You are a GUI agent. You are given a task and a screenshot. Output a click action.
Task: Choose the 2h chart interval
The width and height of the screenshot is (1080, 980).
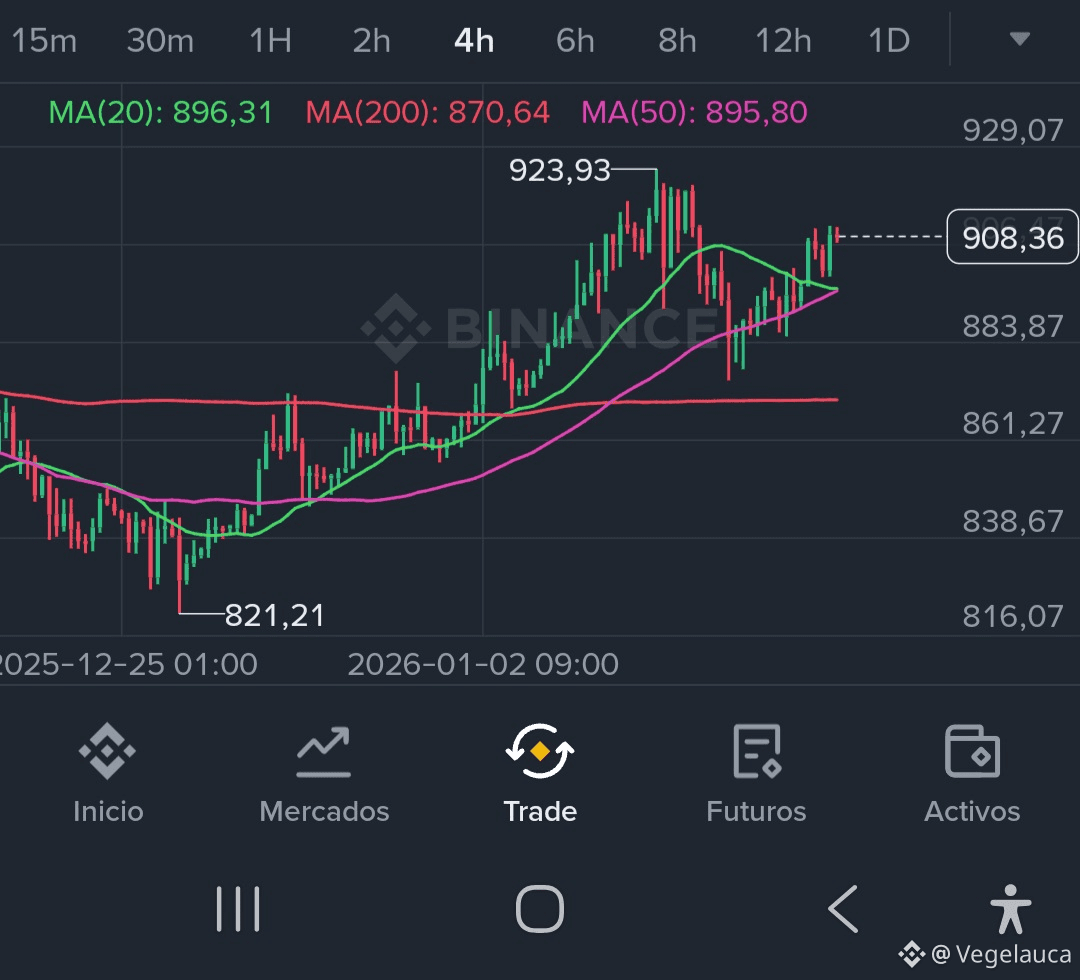click(371, 41)
